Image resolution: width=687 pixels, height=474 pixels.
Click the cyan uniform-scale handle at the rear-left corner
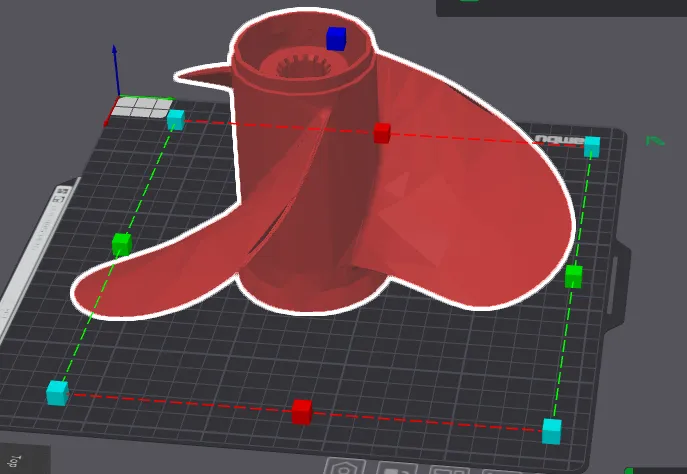click(176, 120)
